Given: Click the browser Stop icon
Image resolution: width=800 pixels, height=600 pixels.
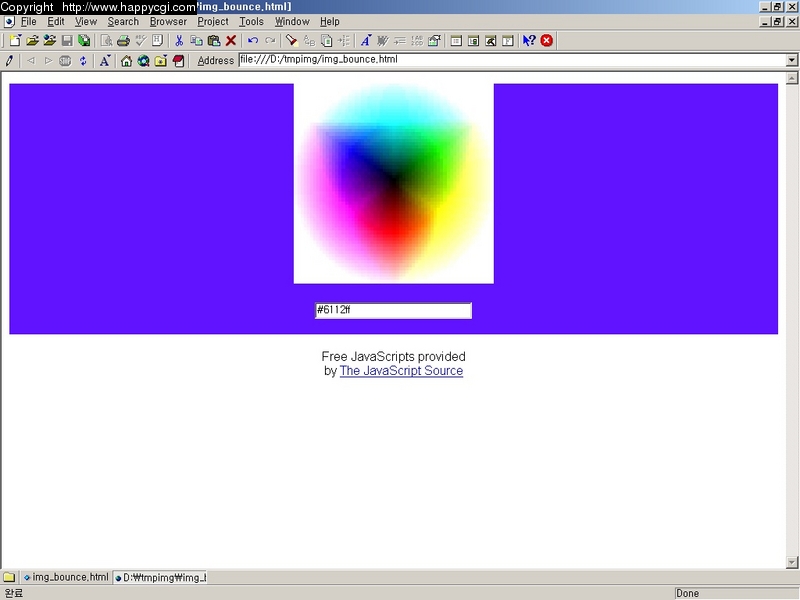Looking at the screenshot, I should pos(65,61).
